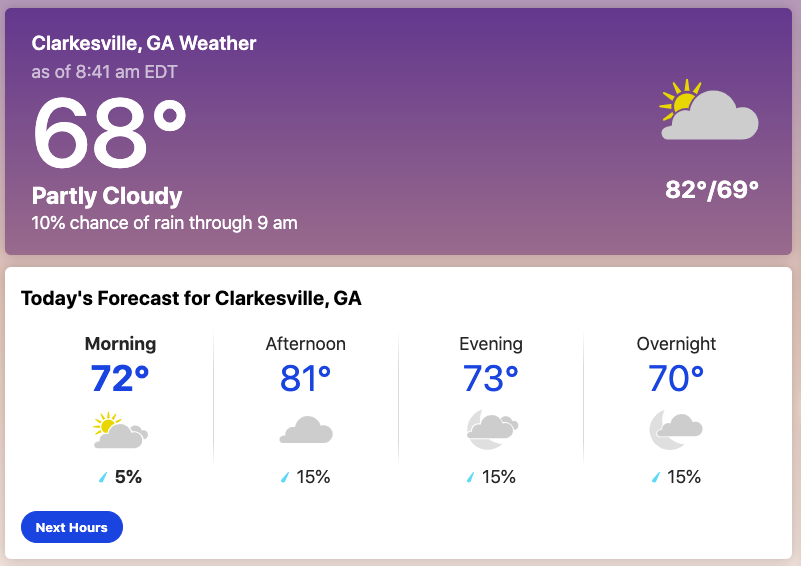Click the raindrop icon under Overnight
Screen dimensions: 801x566
coord(656,477)
